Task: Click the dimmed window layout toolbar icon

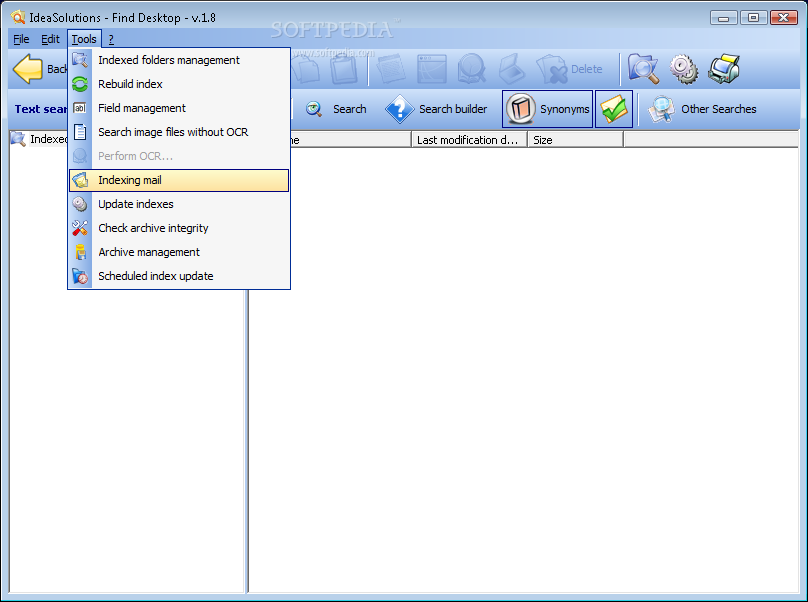Action: pyautogui.click(x=432, y=69)
